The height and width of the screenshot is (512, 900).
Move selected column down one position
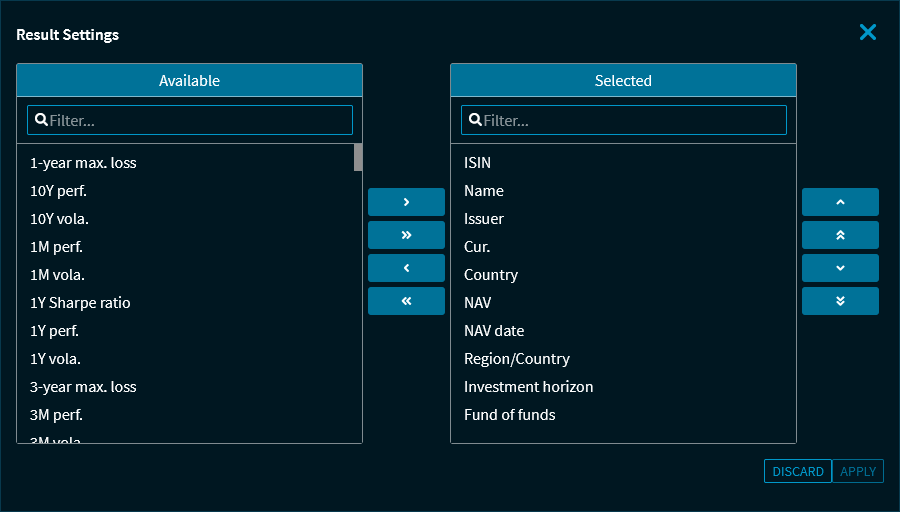coord(840,268)
